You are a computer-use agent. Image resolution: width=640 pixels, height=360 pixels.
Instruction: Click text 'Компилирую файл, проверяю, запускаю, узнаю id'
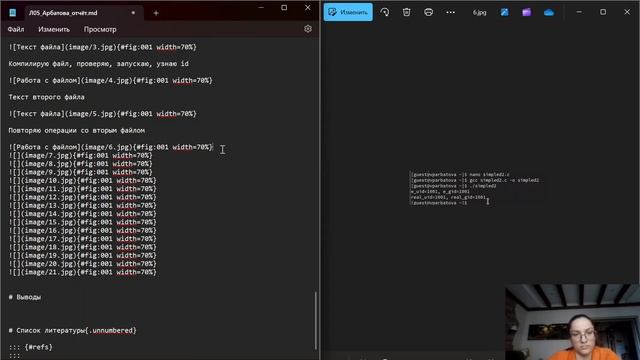click(98, 64)
